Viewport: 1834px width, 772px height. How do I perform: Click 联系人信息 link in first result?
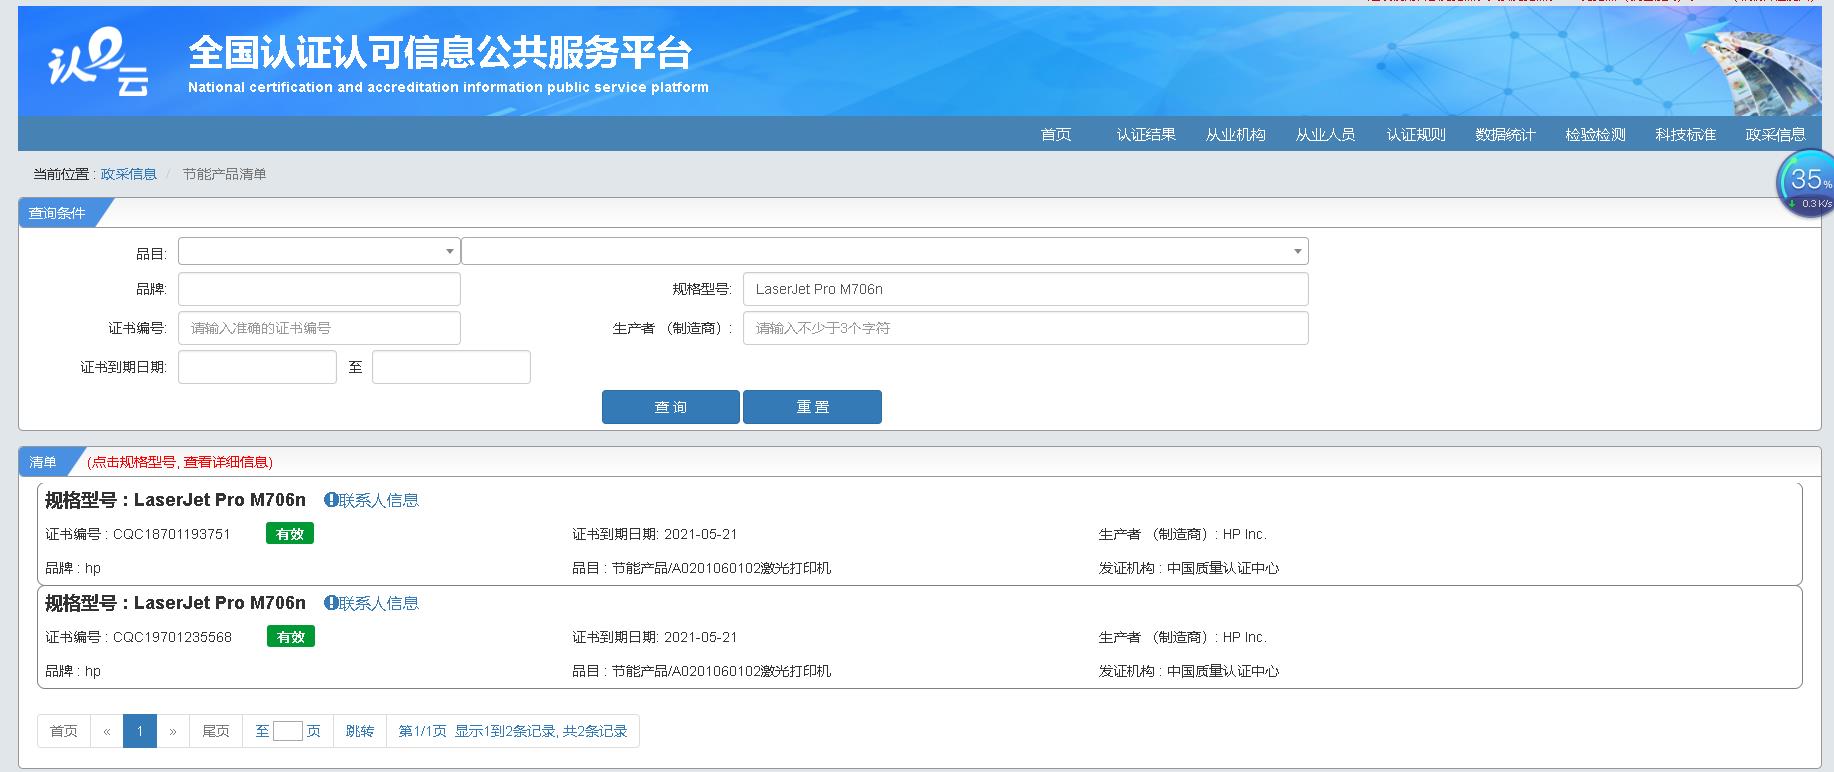[379, 500]
